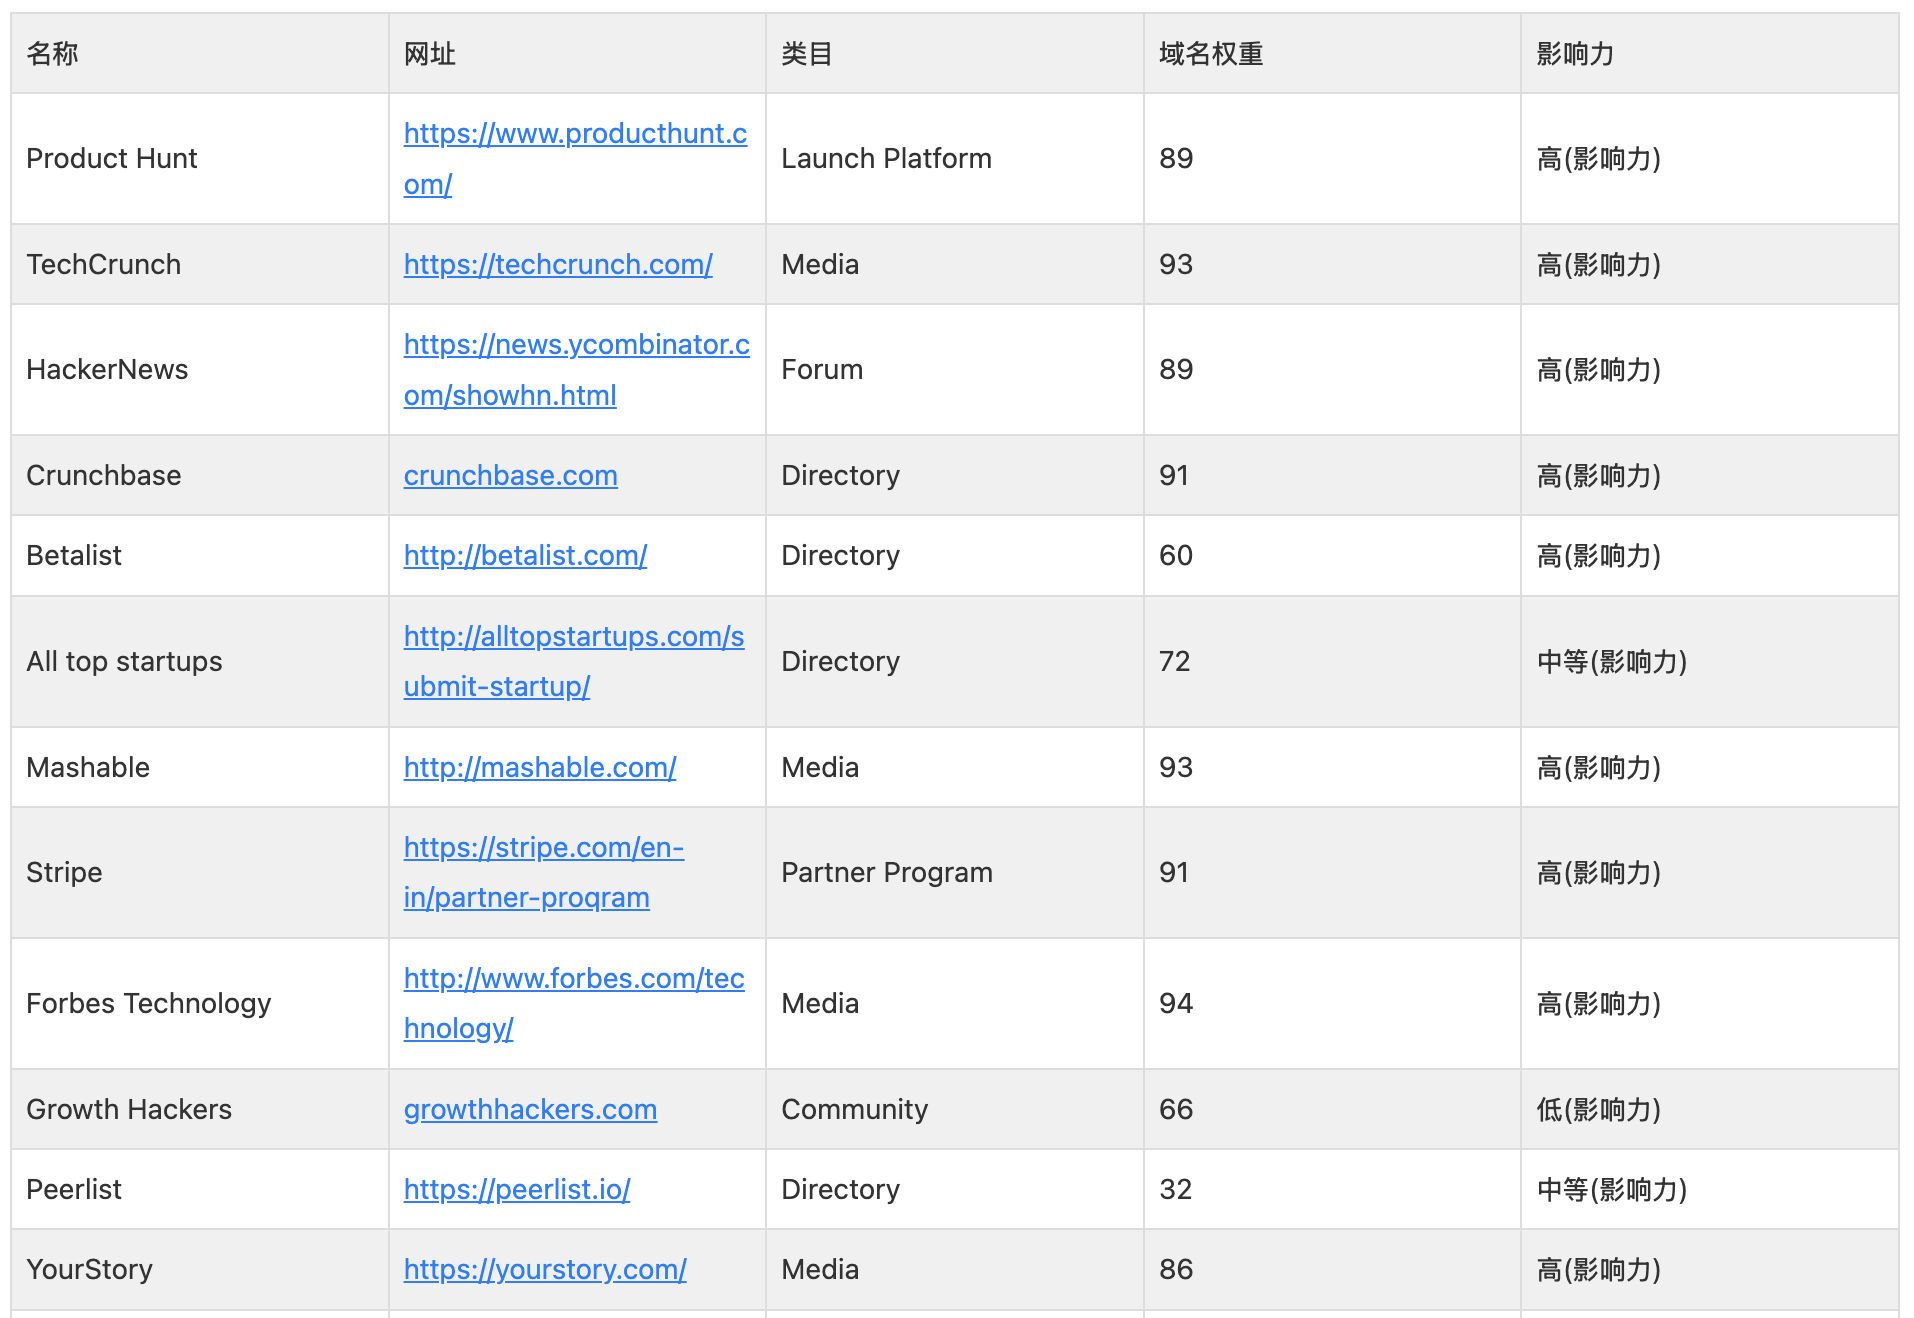The image size is (1914, 1318).
Task: Click the domain weight 72 cell
Action: coord(1332,661)
